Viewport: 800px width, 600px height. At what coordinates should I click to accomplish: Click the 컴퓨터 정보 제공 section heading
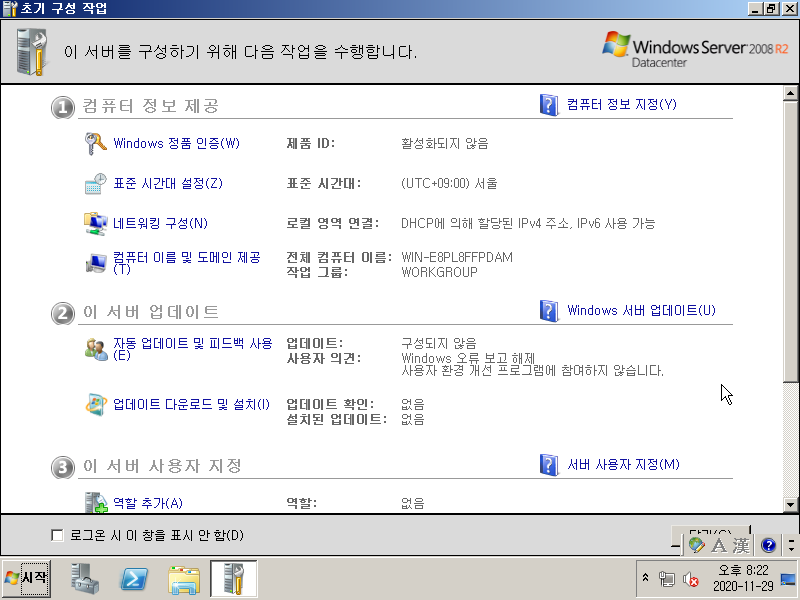(x=151, y=106)
